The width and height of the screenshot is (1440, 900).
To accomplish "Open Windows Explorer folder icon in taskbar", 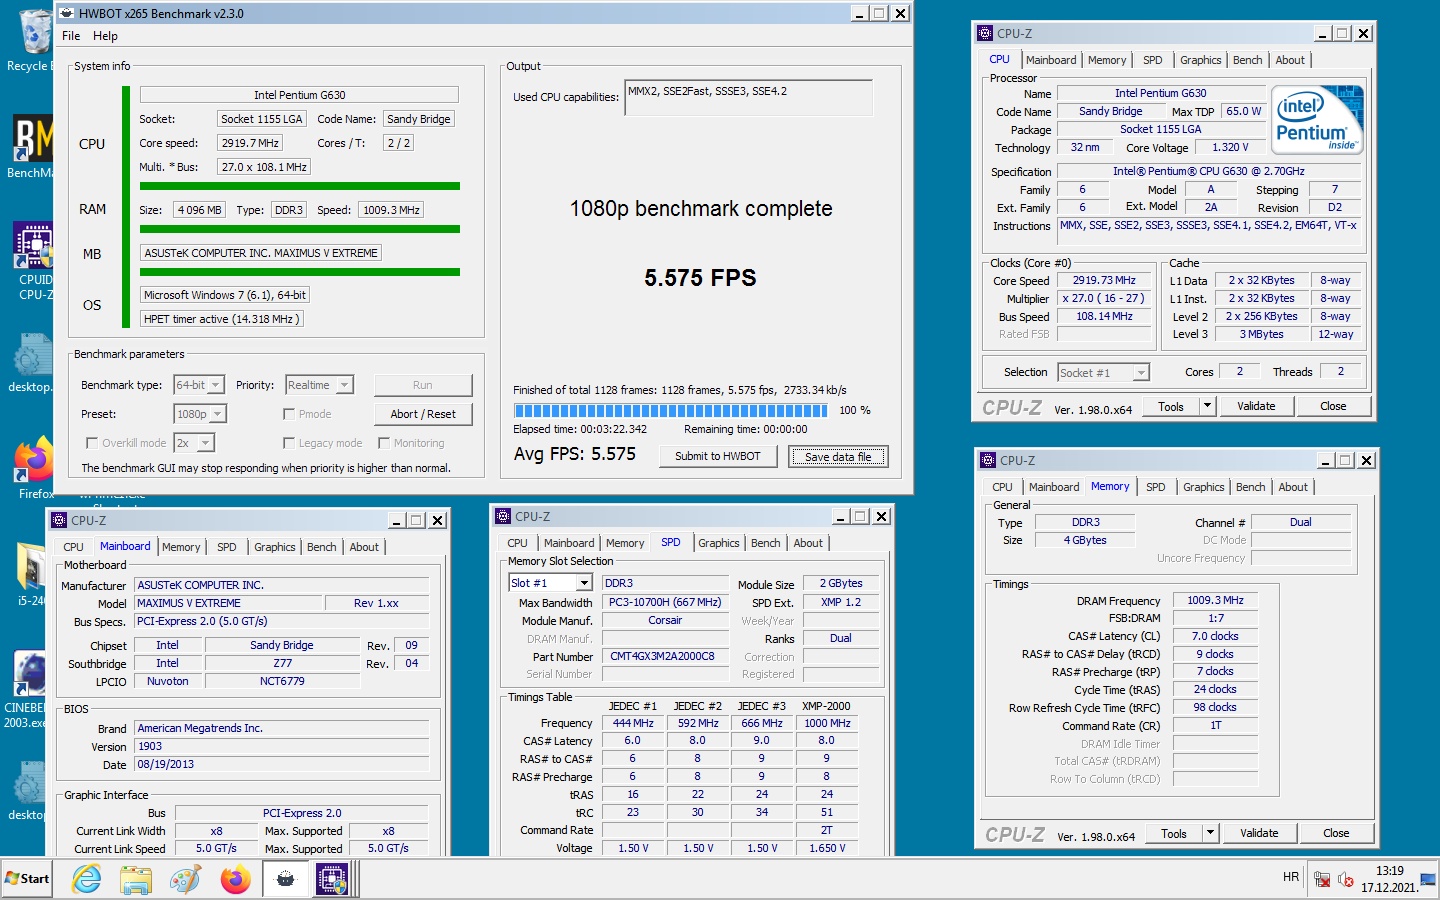I will tap(135, 880).
